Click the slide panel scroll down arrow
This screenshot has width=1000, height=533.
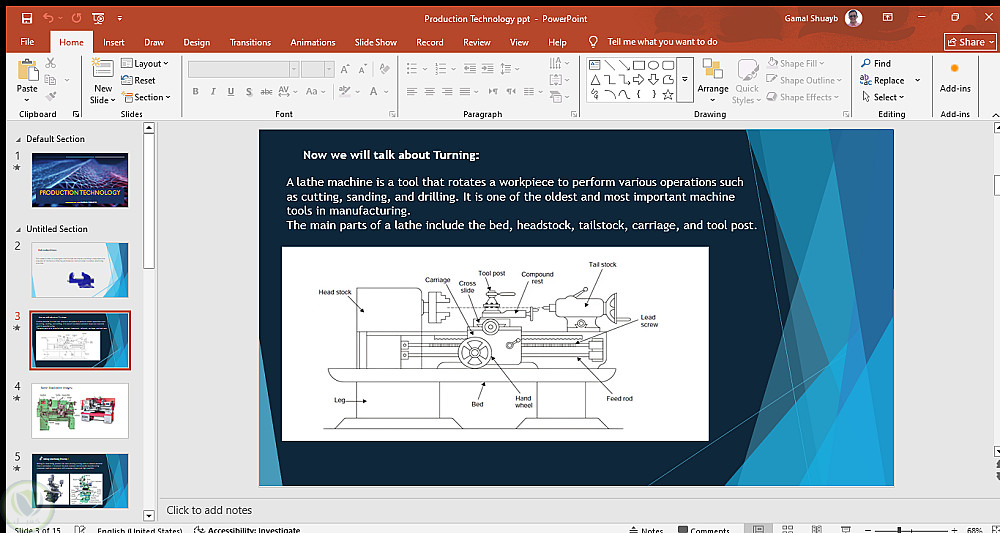[149, 515]
